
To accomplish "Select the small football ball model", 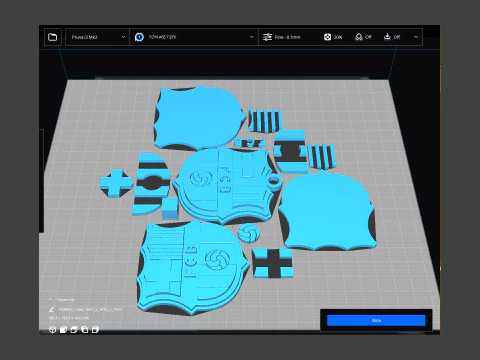I will [x=249, y=233].
